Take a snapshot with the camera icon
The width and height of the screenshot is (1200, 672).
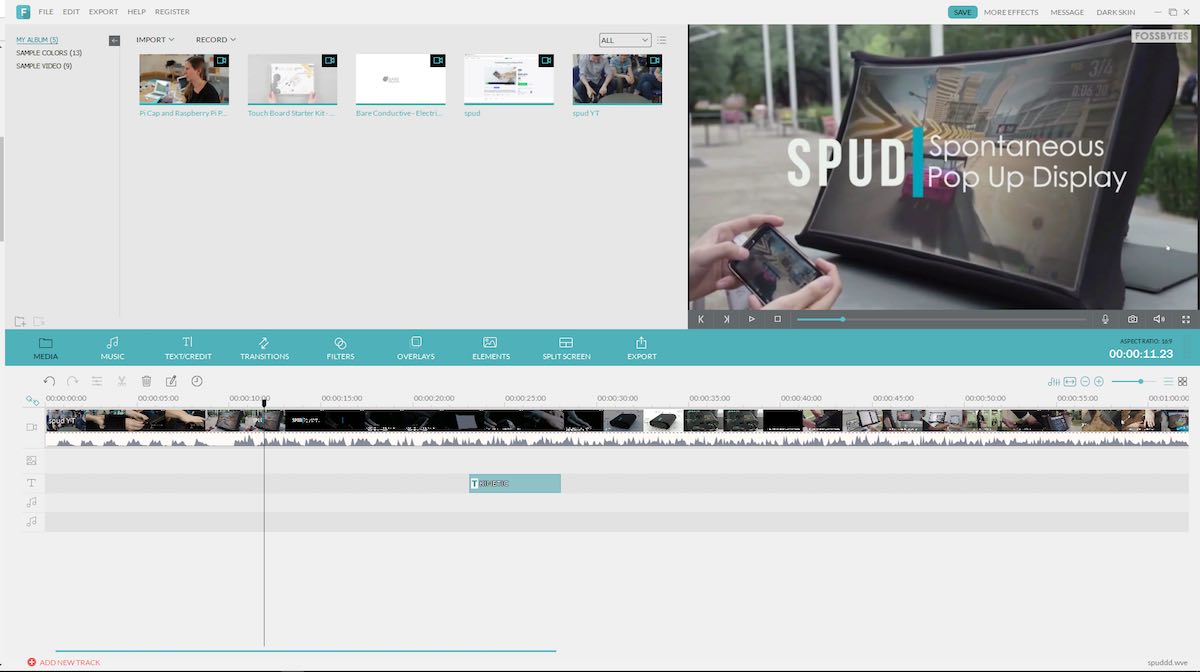1132,319
